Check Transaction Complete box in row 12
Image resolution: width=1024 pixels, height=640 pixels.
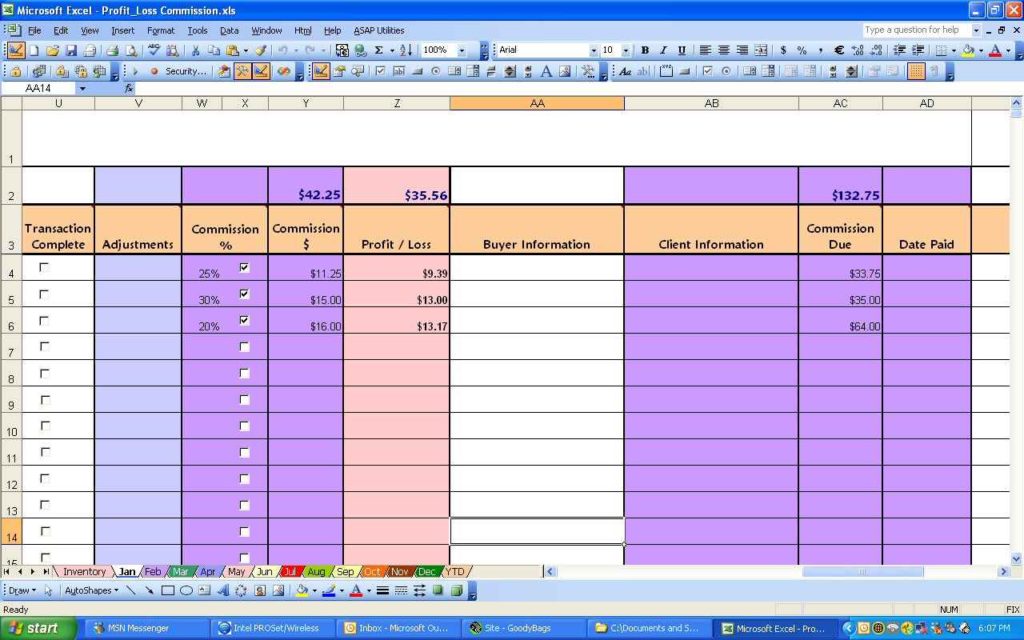click(x=44, y=478)
